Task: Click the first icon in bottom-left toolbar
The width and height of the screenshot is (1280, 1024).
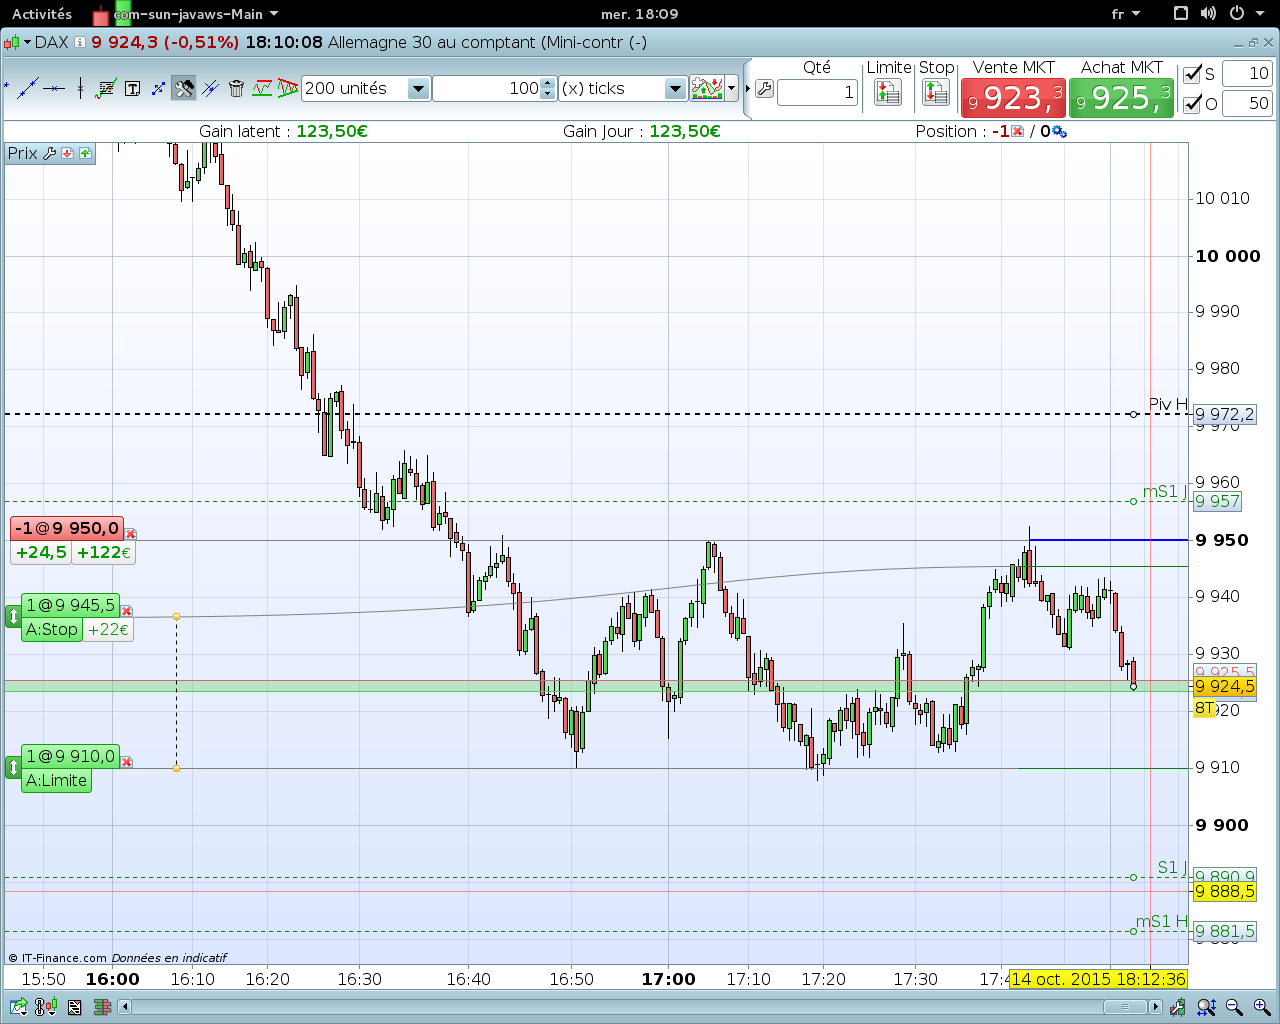Action: [18, 1007]
